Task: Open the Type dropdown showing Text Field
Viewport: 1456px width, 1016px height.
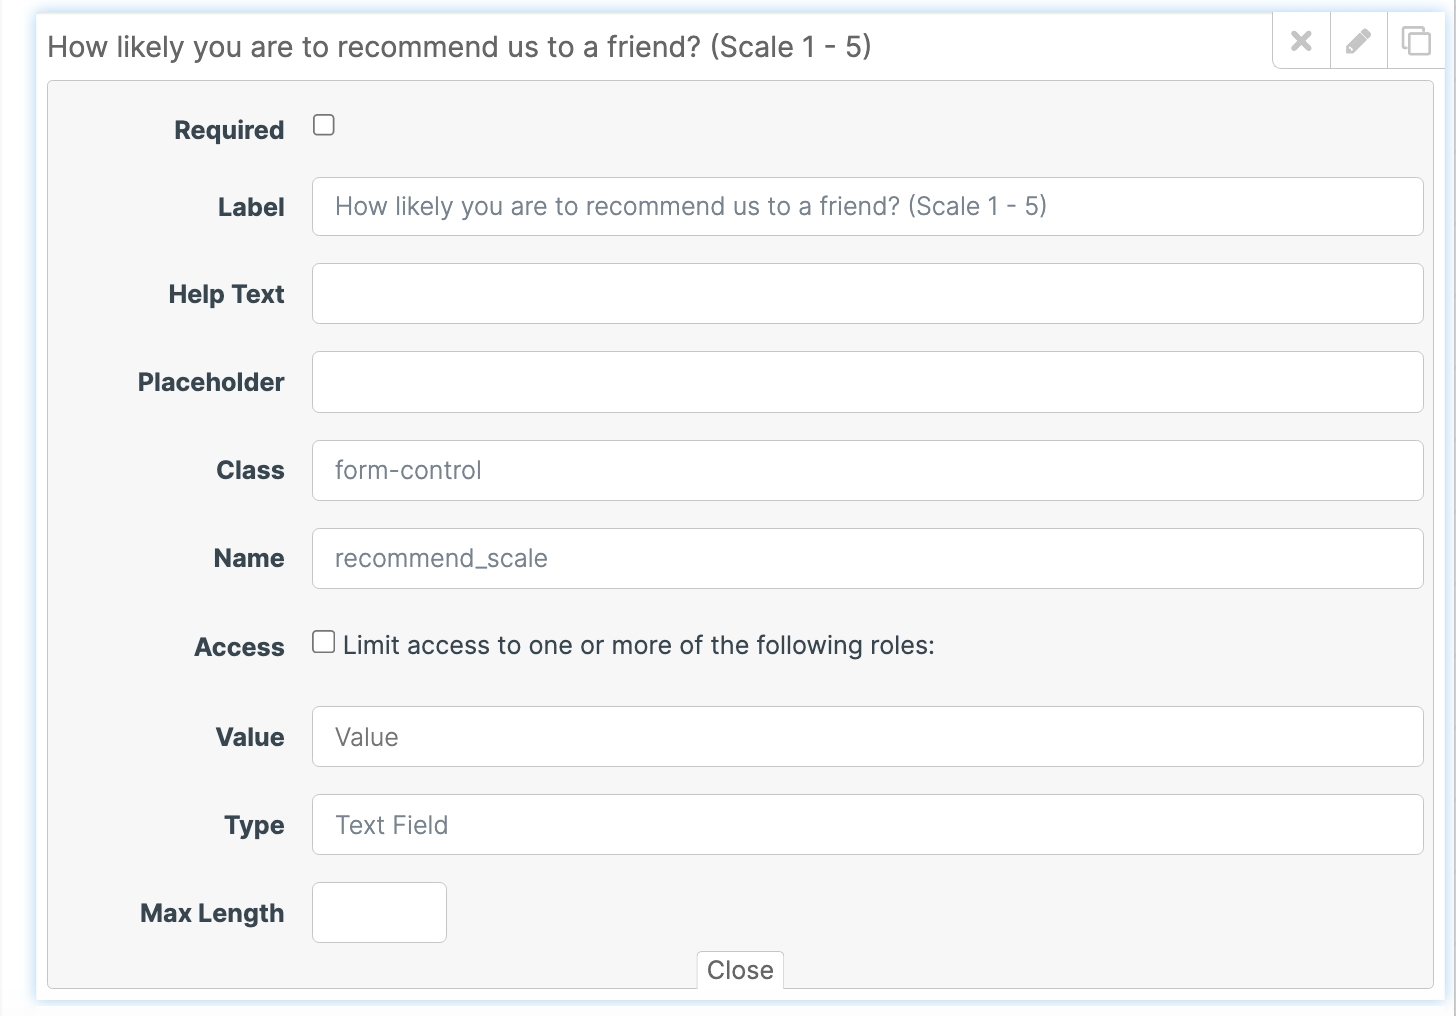Action: point(867,825)
